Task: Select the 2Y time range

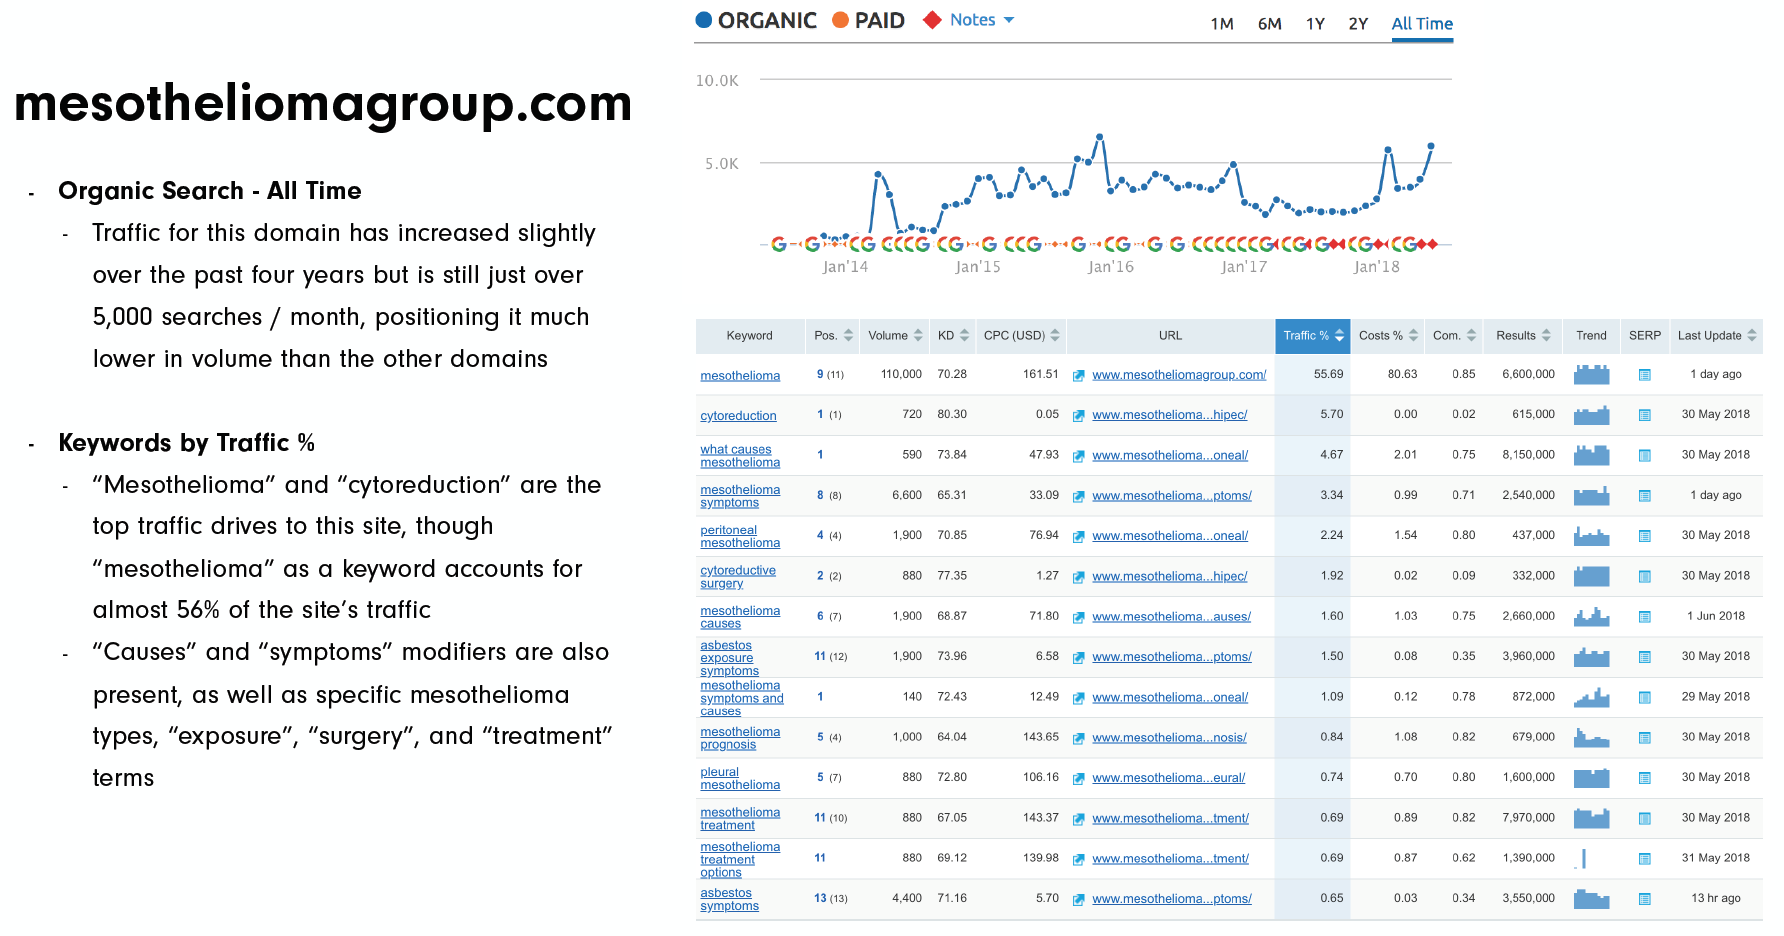Action: 1358,24
